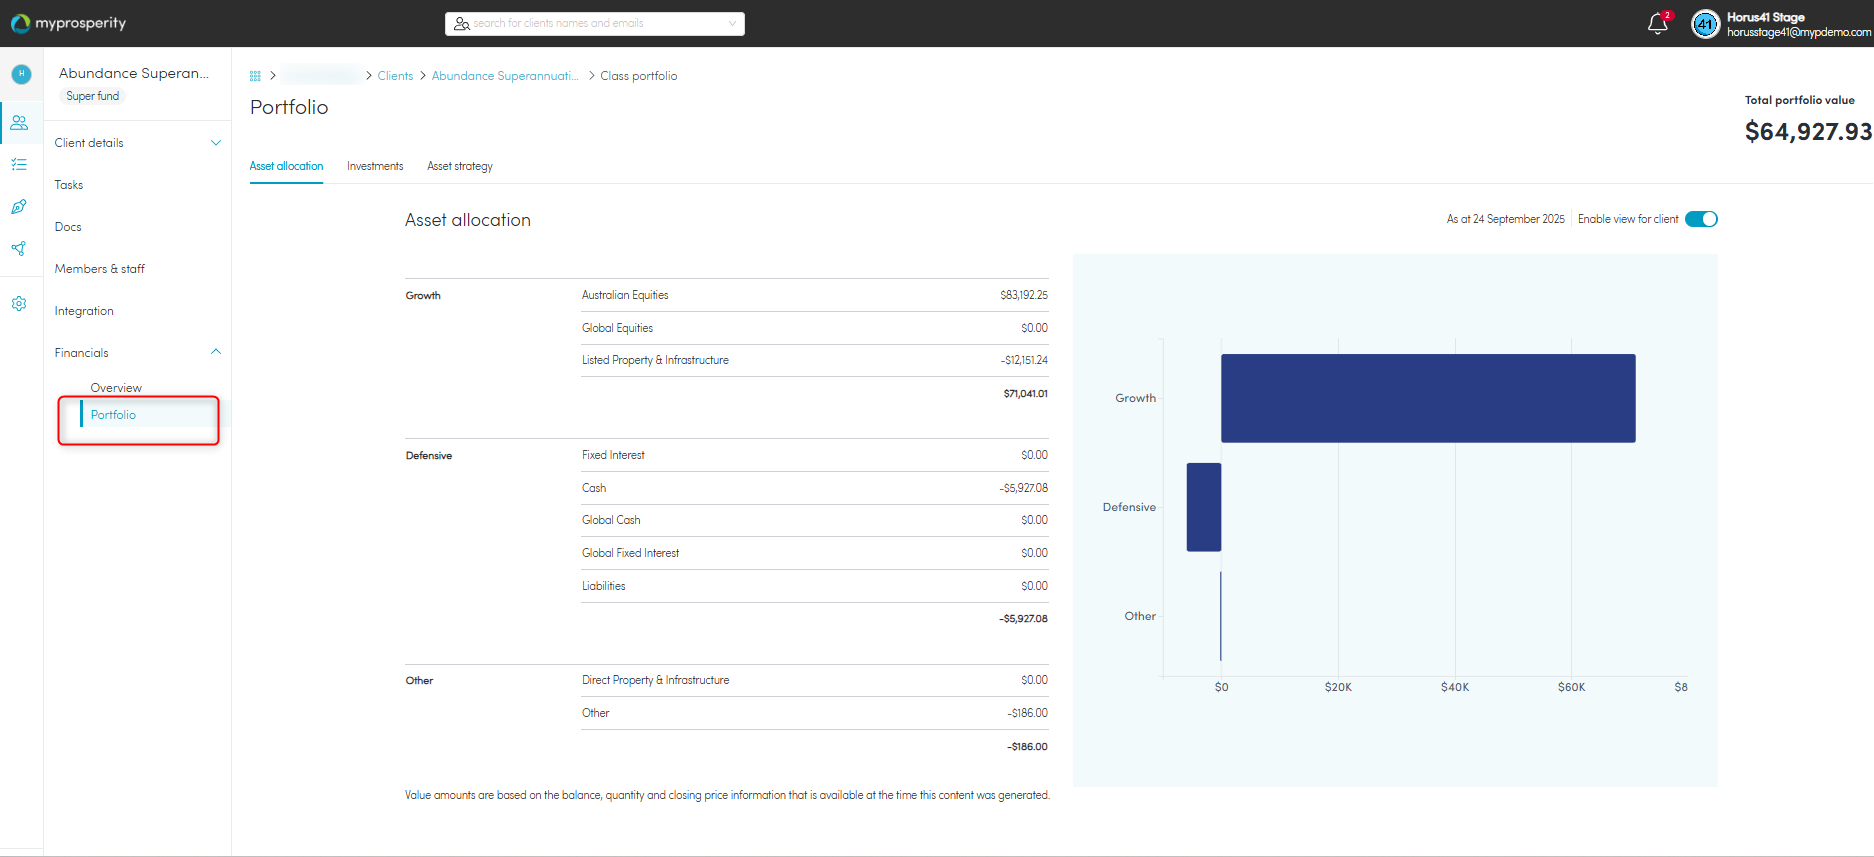The width and height of the screenshot is (1874, 857).
Task: Open Overview under Financials
Action: pos(116,388)
